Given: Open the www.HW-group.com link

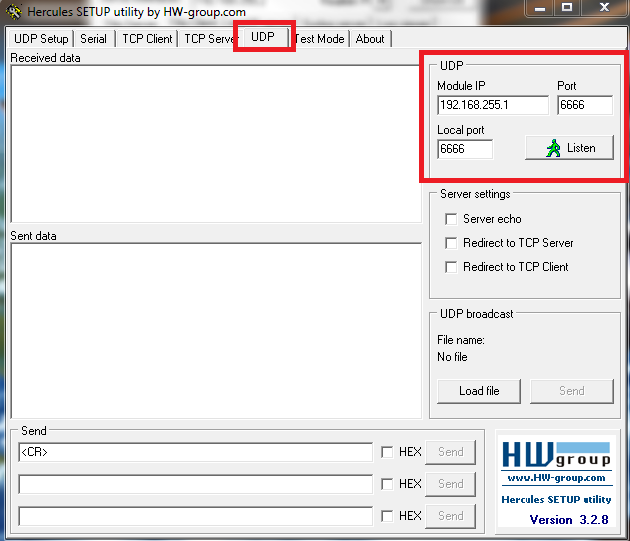Looking at the screenshot, I should pyautogui.click(x=556, y=478).
